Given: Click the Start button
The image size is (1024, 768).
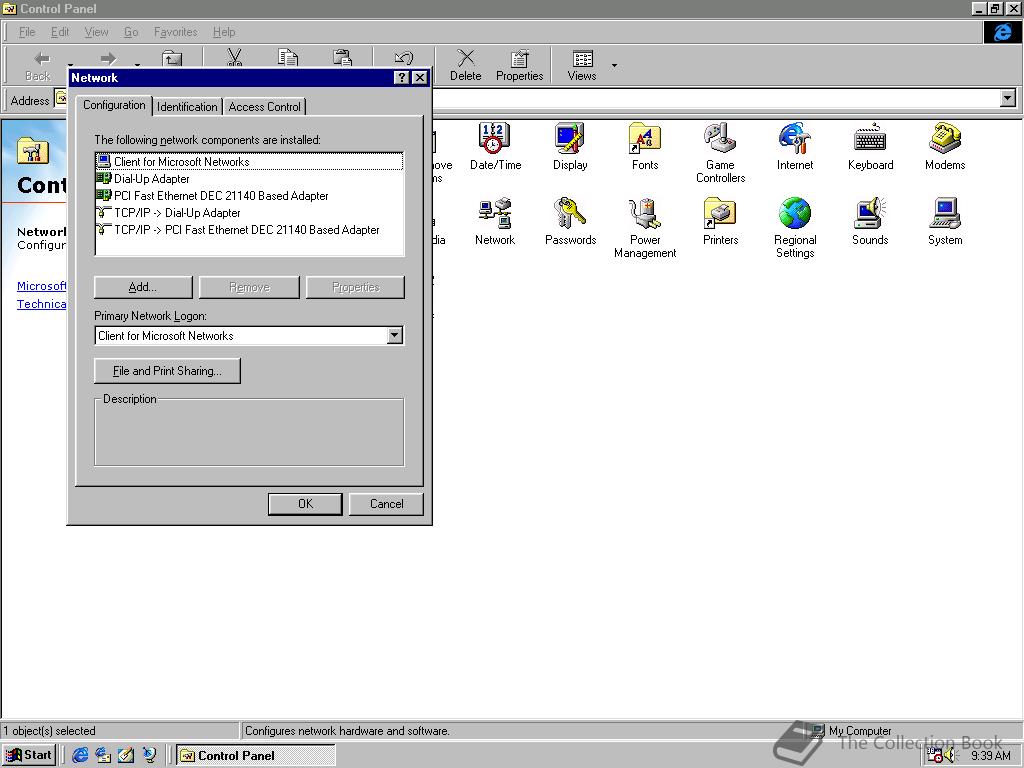Looking at the screenshot, I should [x=29, y=755].
